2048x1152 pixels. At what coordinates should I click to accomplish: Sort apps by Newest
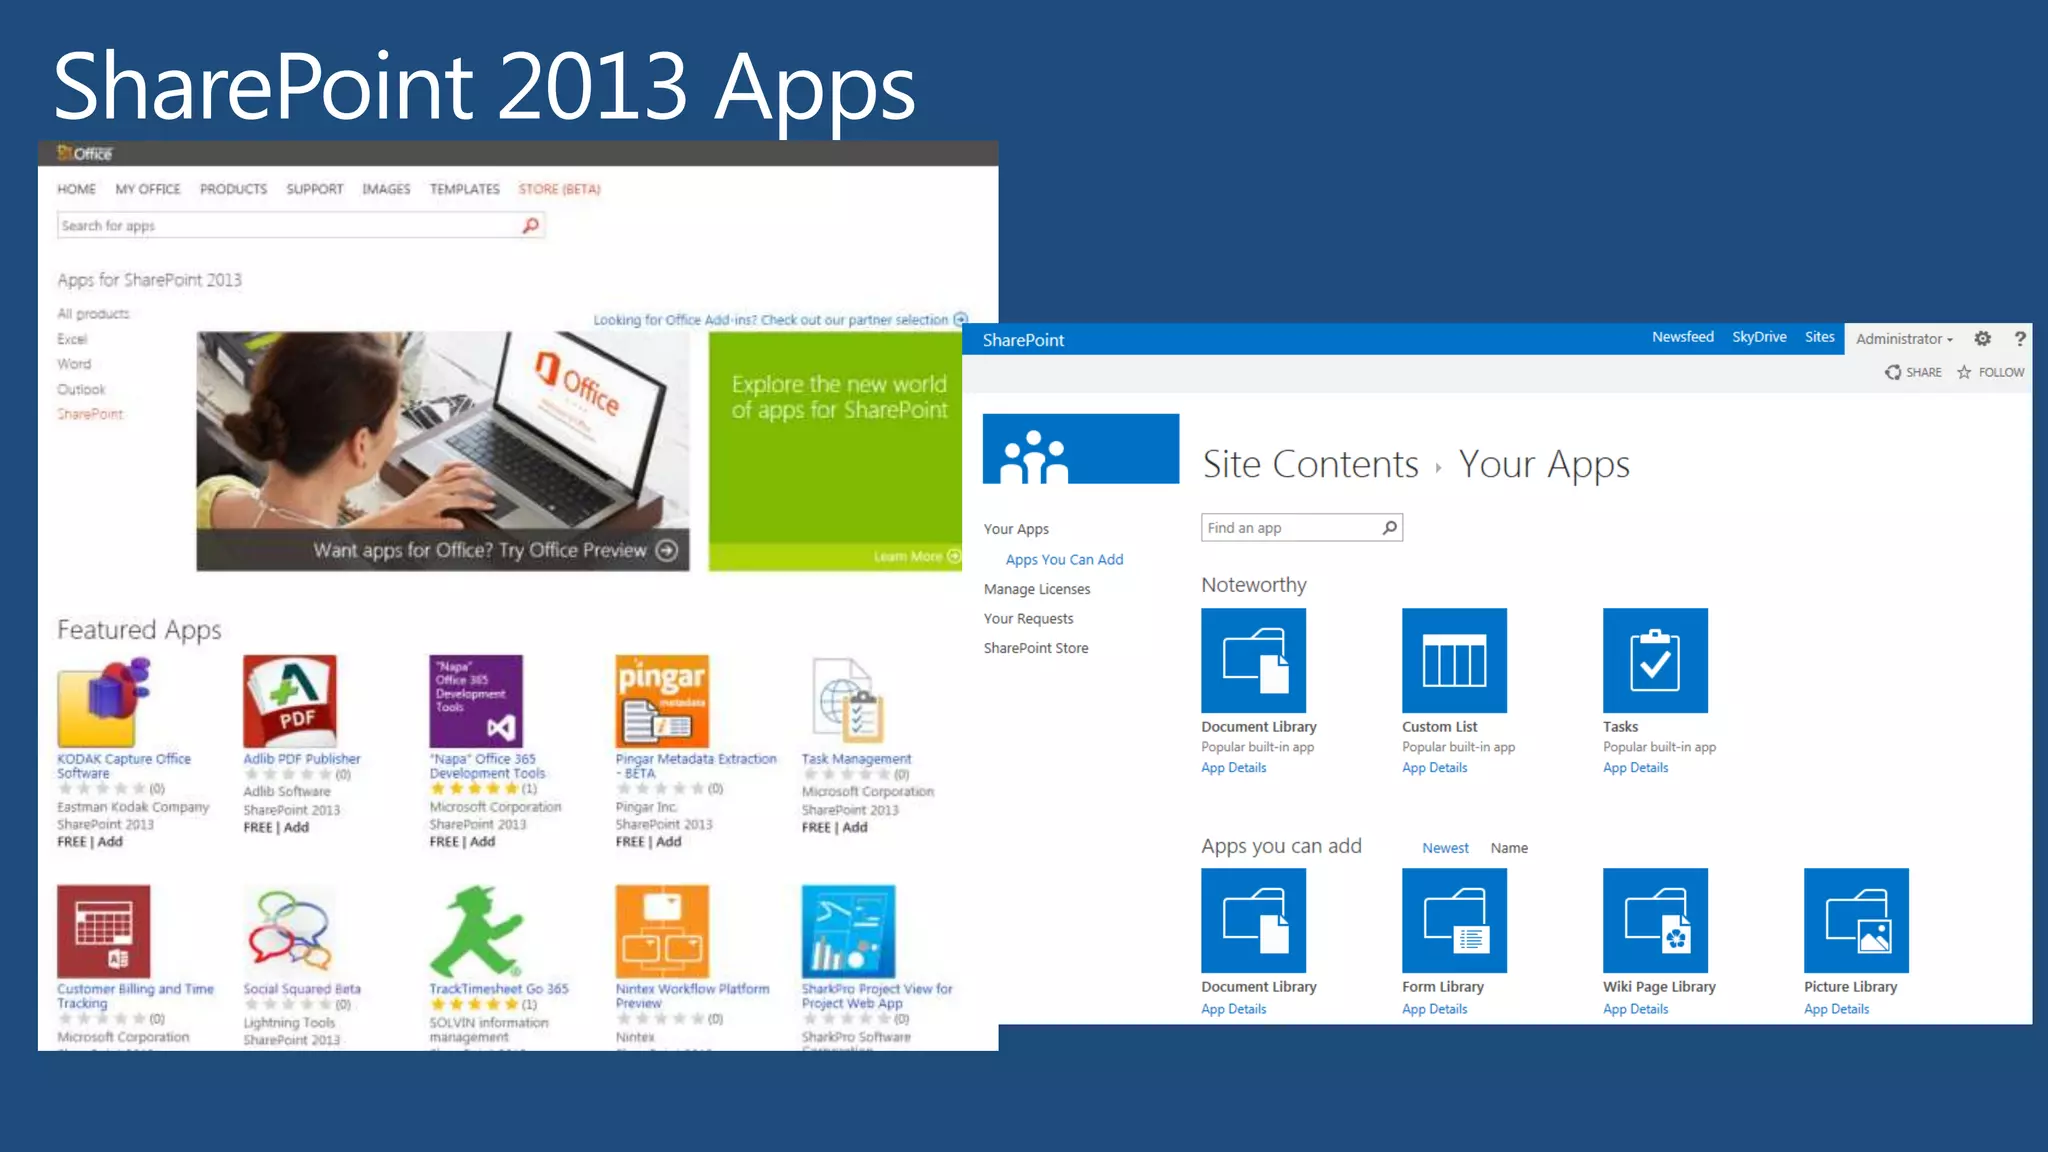pos(1445,848)
